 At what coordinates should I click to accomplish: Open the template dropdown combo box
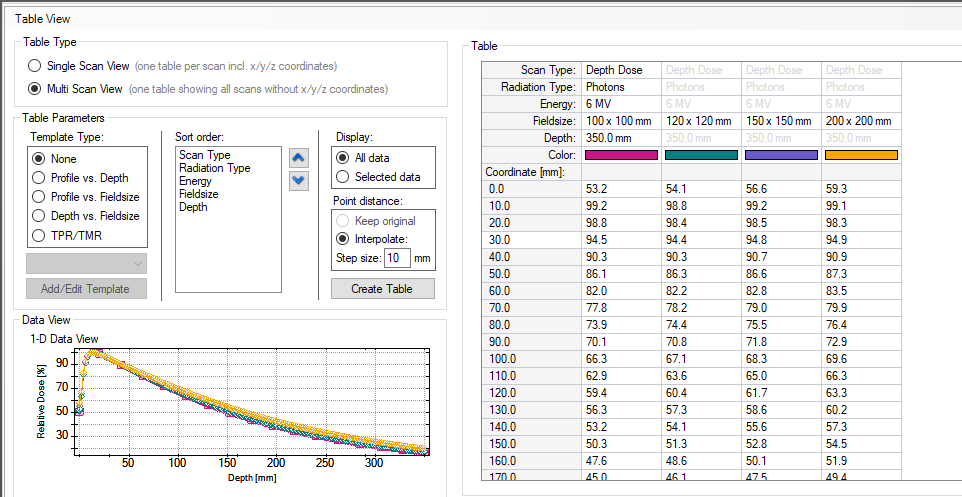pos(86,264)
